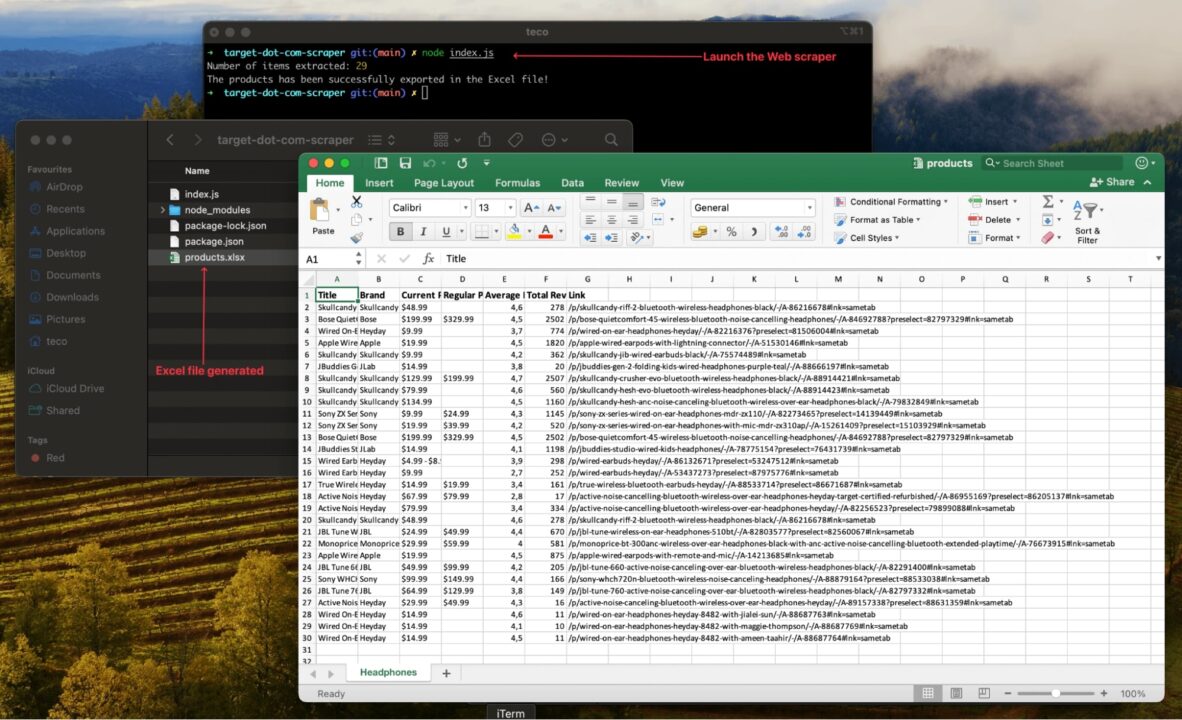Open the font size 13 dropdown
Viewport: 1182px width, 720px height.
tap(510, 207)
